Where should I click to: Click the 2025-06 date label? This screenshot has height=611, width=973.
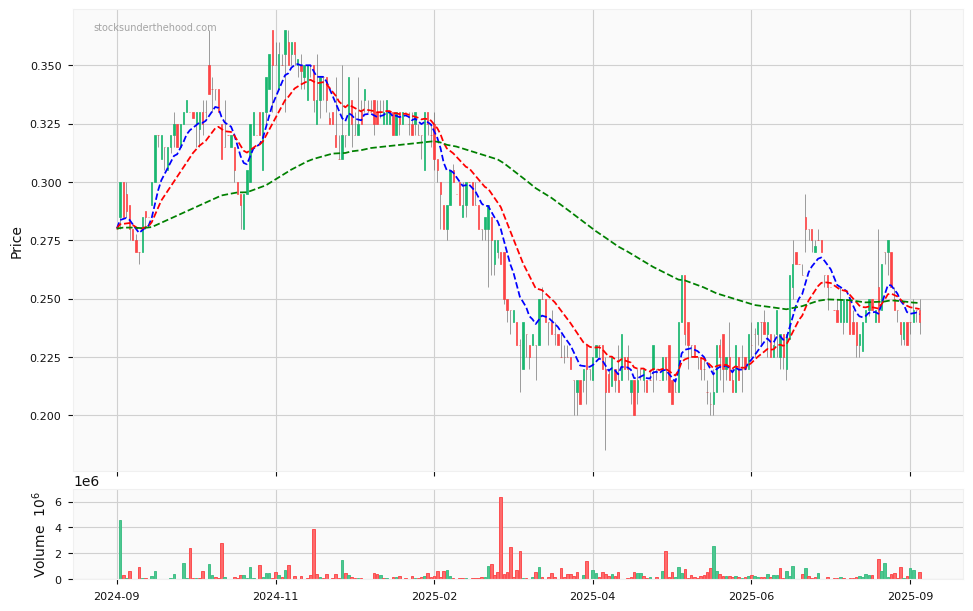751,596
